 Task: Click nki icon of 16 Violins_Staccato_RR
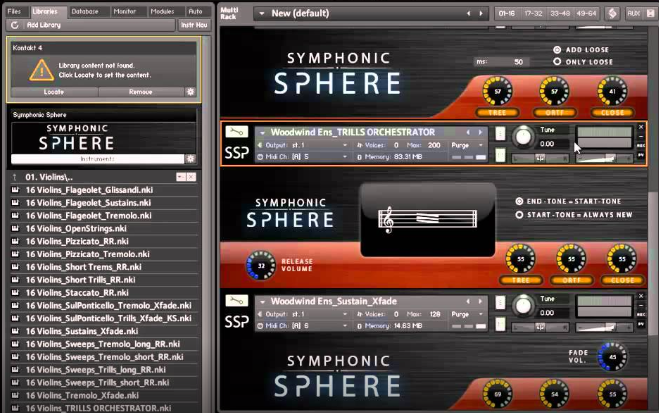[16, 292]
